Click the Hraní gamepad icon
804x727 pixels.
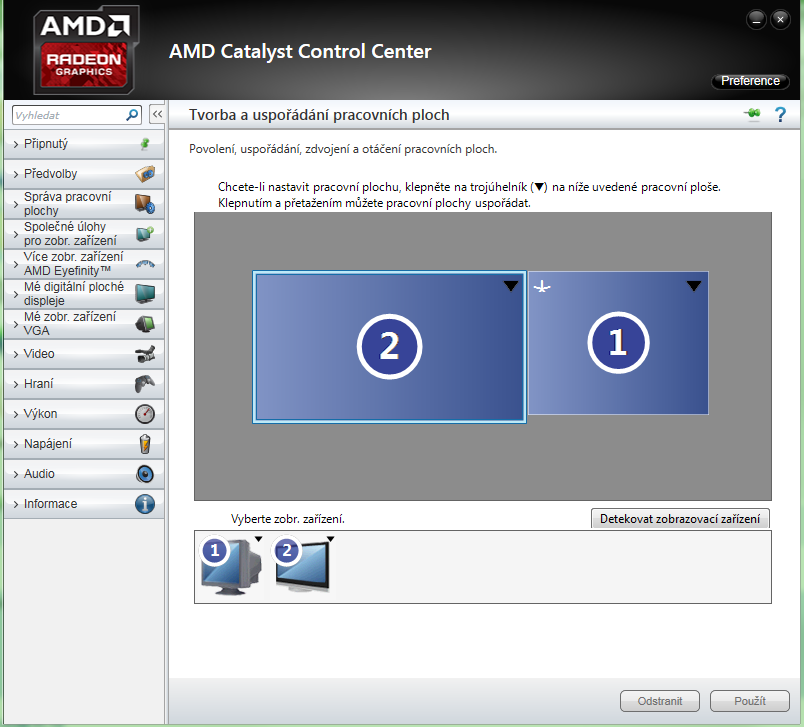(x=145, y=384)
